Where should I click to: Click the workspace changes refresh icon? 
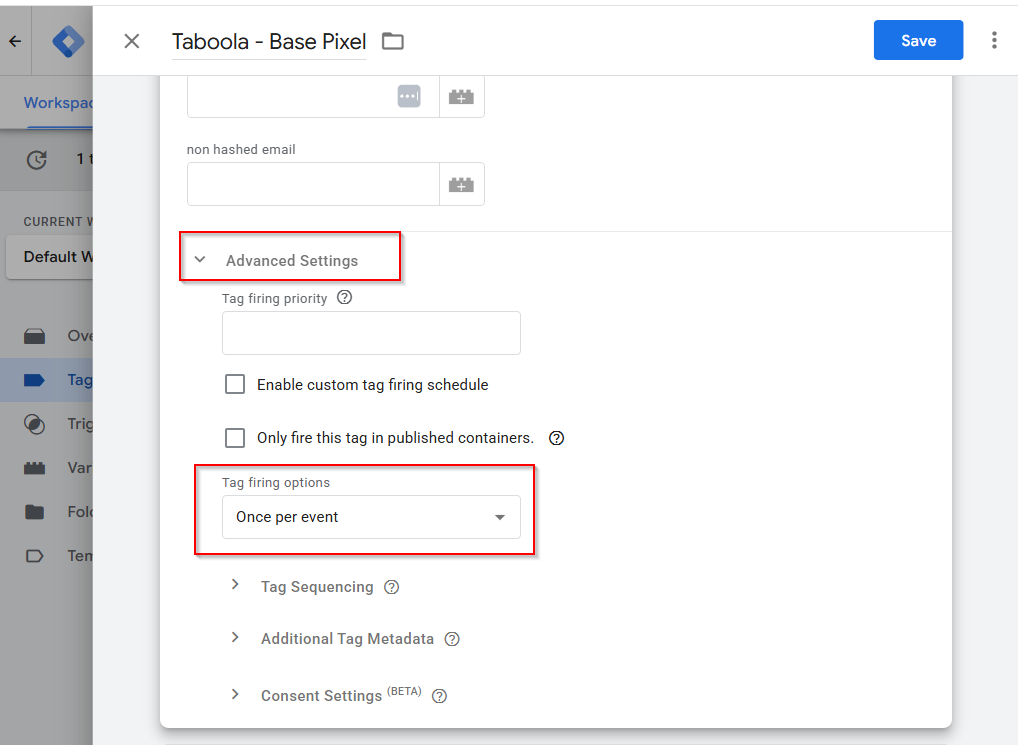pyautogui.click(x=37, y=159)
